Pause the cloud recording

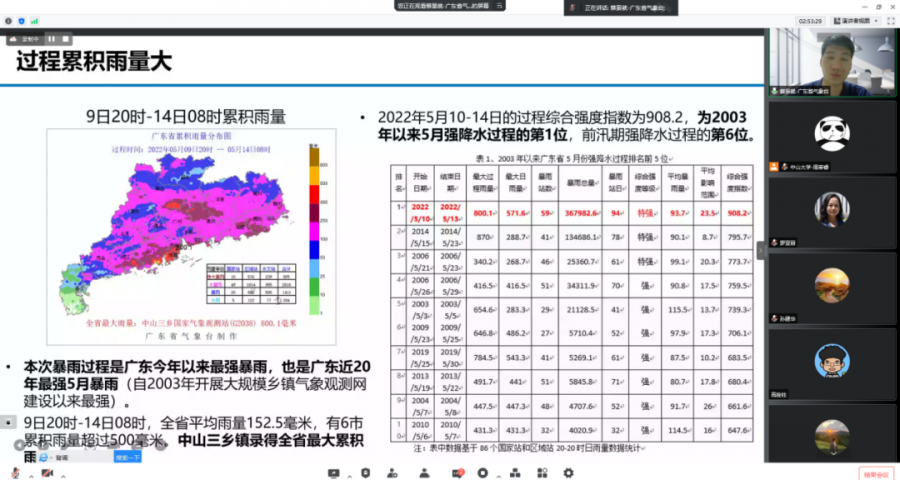click(50, 39)
